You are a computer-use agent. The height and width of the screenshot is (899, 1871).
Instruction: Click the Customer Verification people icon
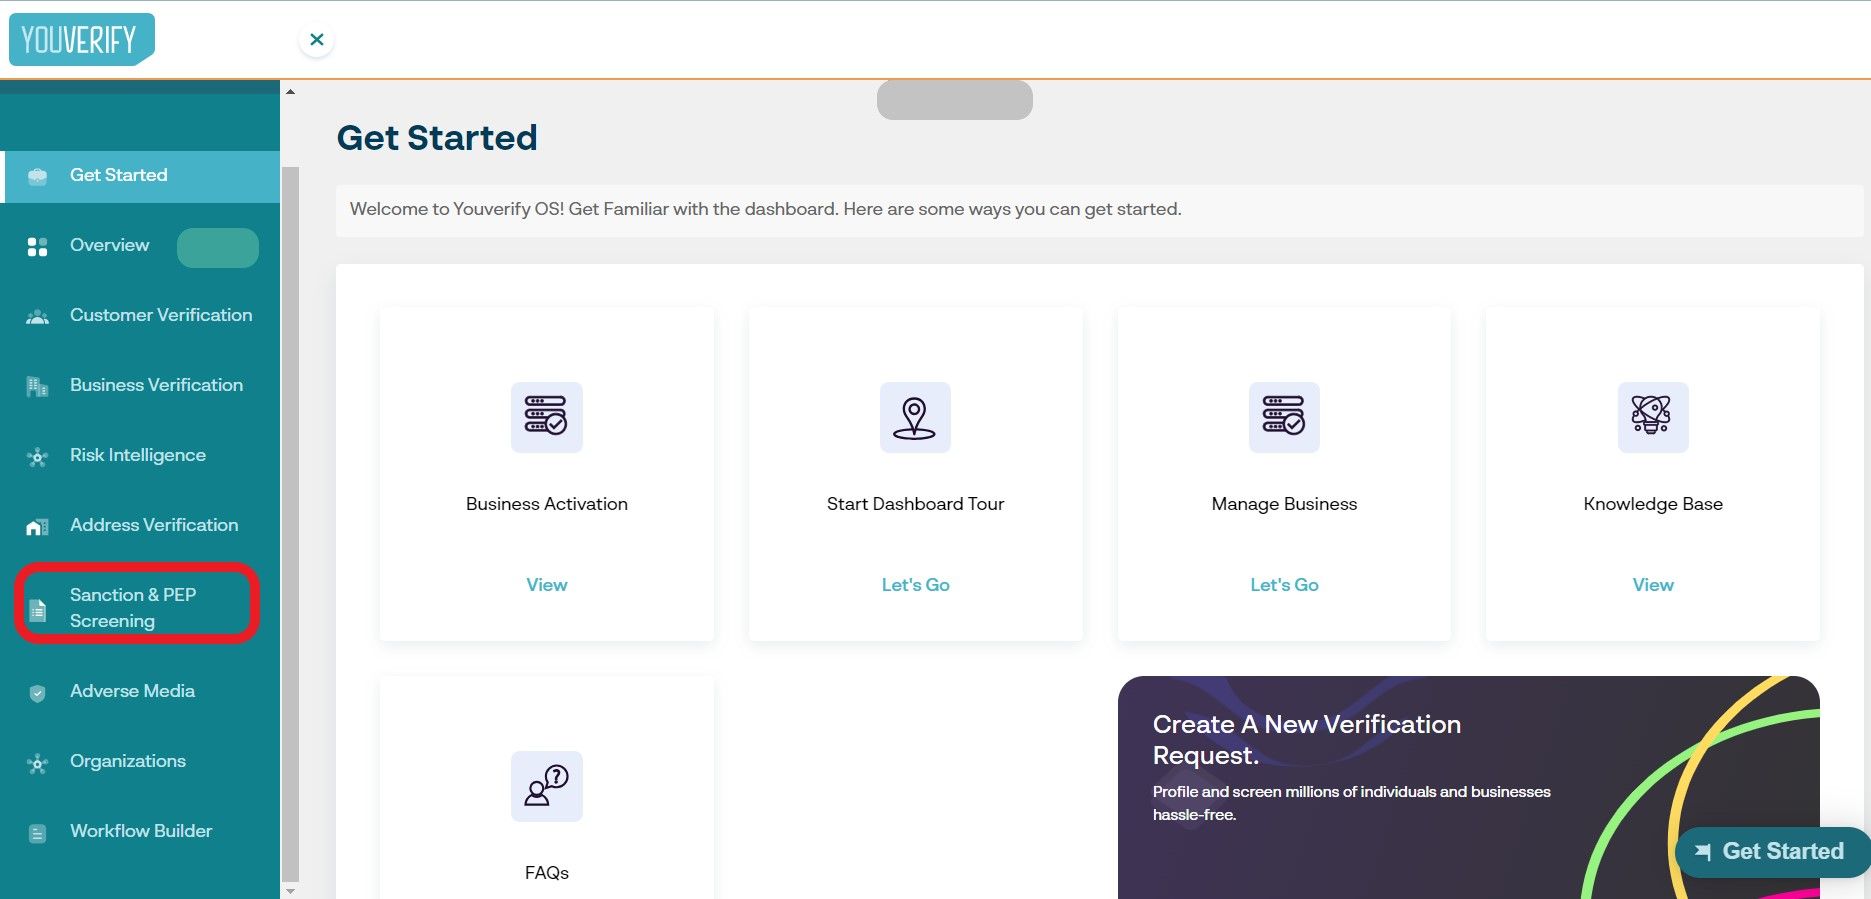(38, 317)
